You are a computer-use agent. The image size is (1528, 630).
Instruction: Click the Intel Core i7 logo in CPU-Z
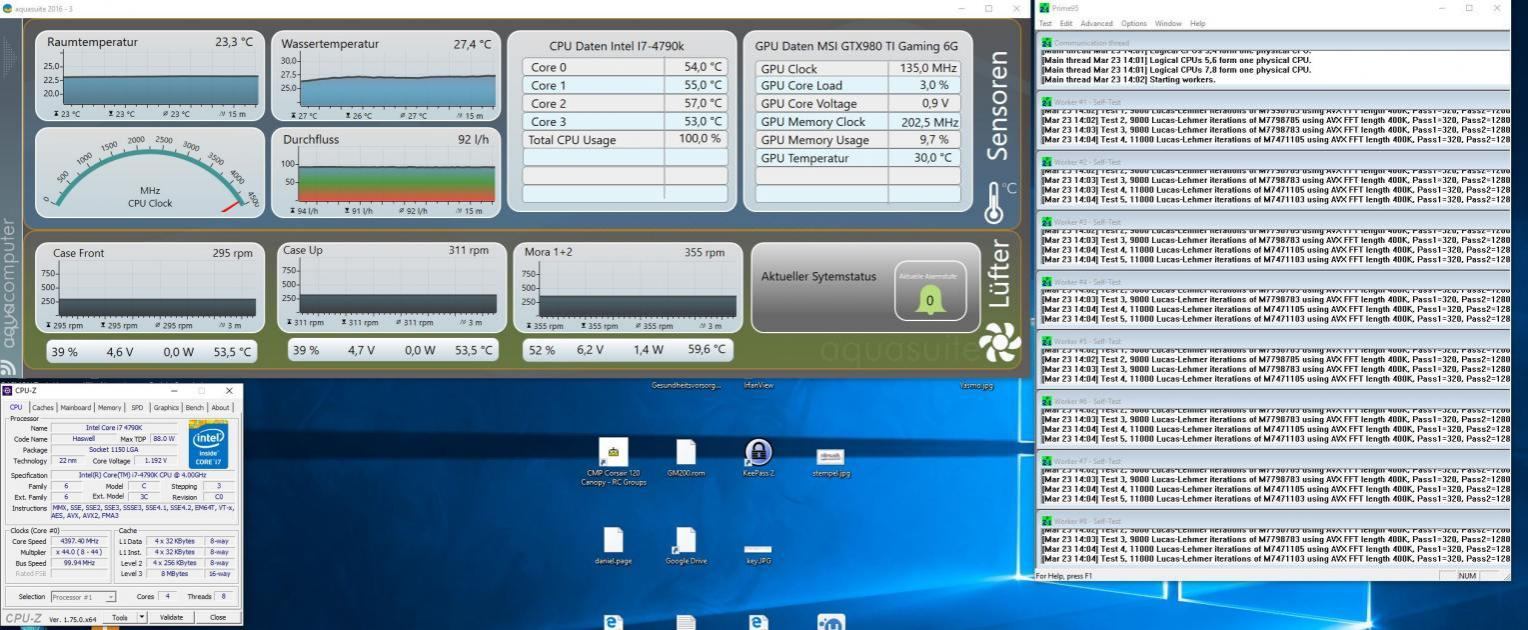tap(208, 445)
